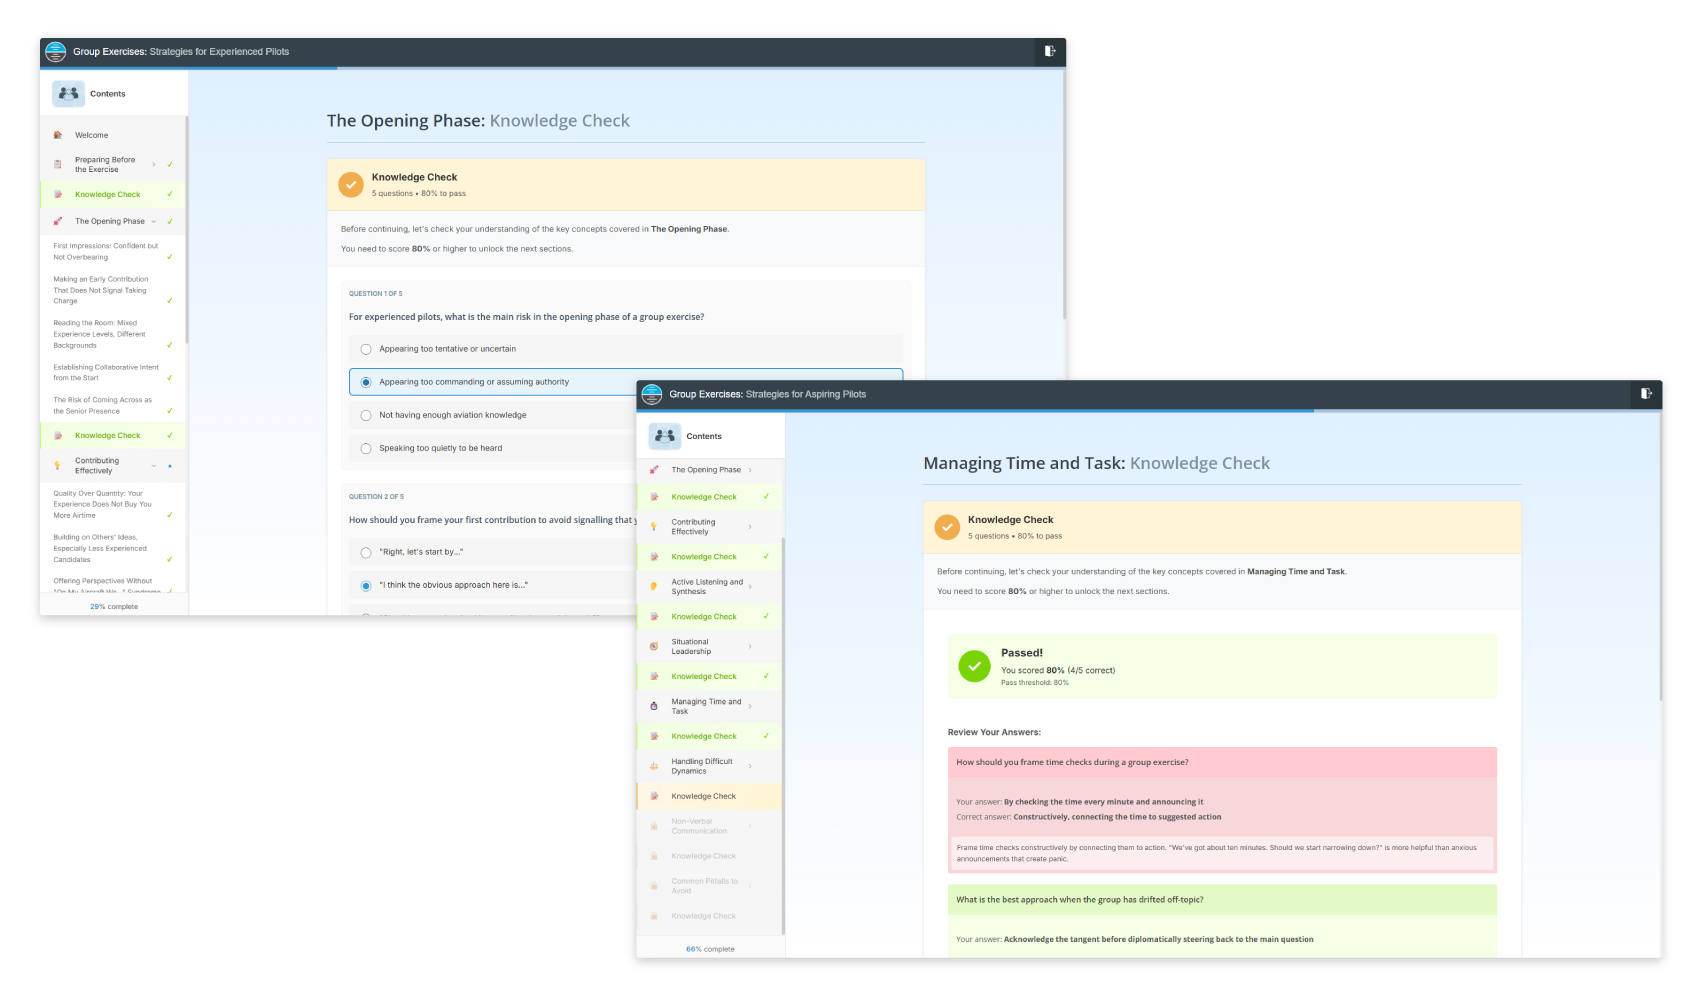
Task: Select the "Right, let's start by..." answer
Action: 366,552
